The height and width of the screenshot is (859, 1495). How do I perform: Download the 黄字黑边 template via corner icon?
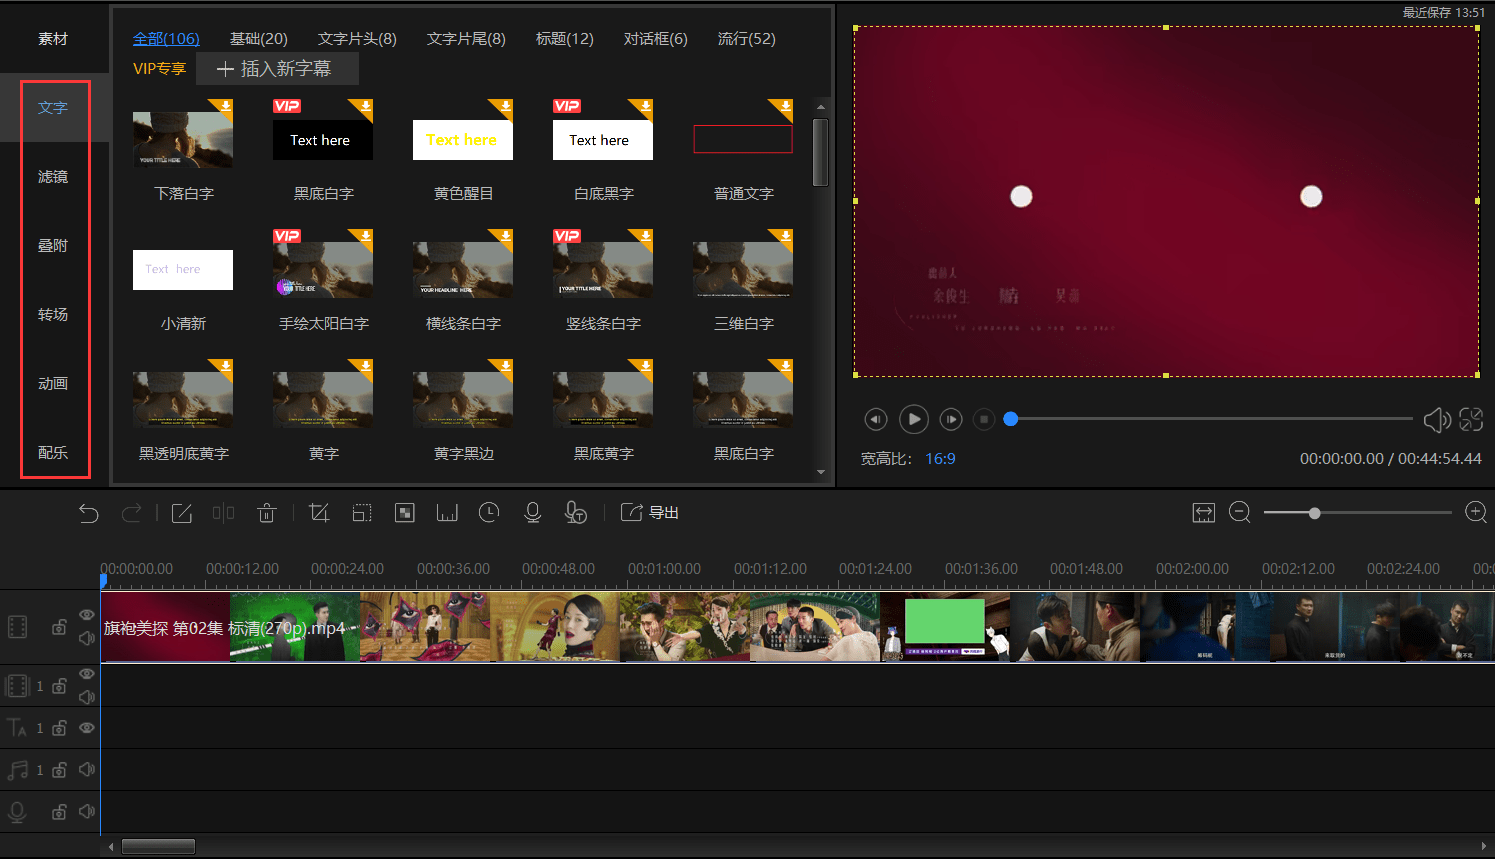click(506, 366)
